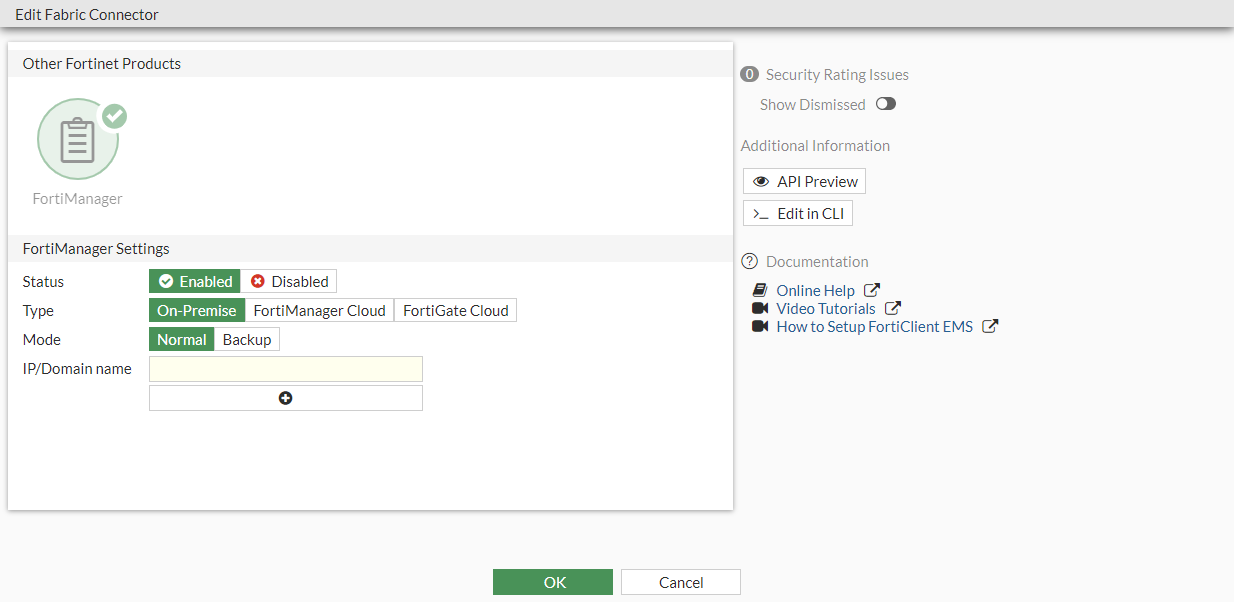Click the terminal icon beside Edit in CLI
Image resolution: width=1234 pixels, height=602 pixels.
coord(761,214)
